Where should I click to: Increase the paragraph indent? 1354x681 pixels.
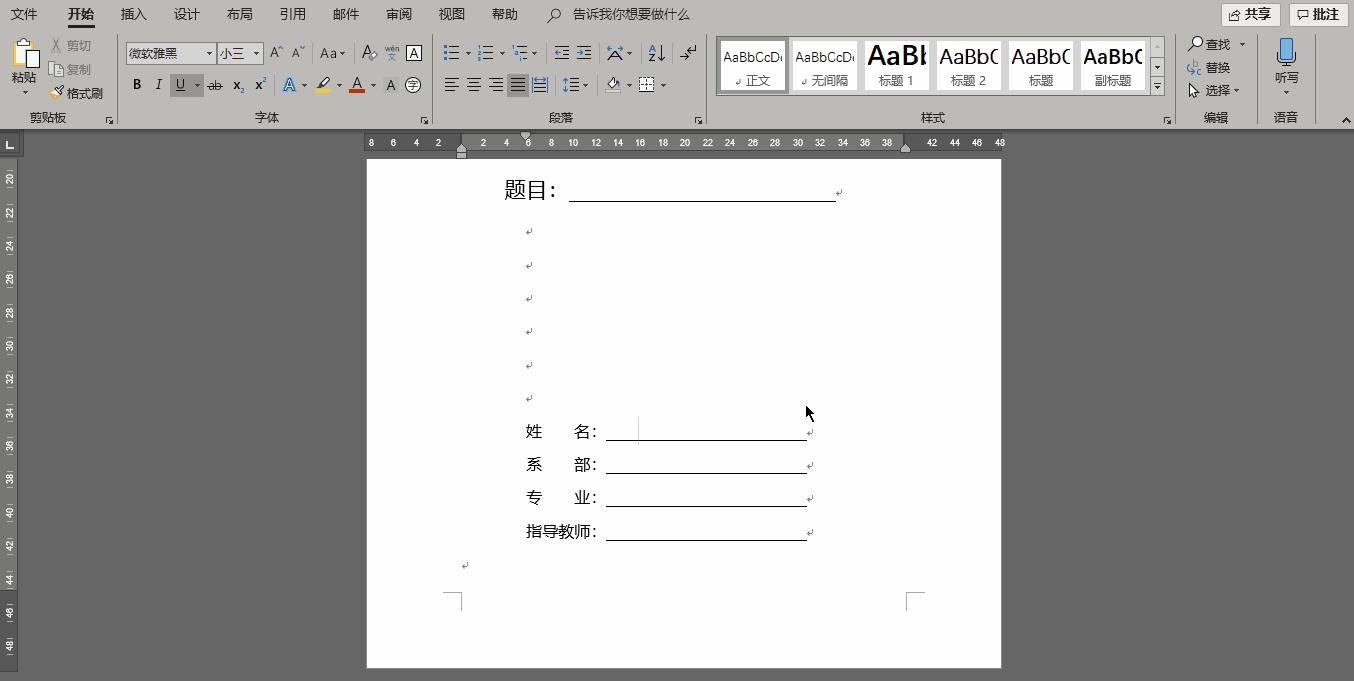(x=585, y=52)
